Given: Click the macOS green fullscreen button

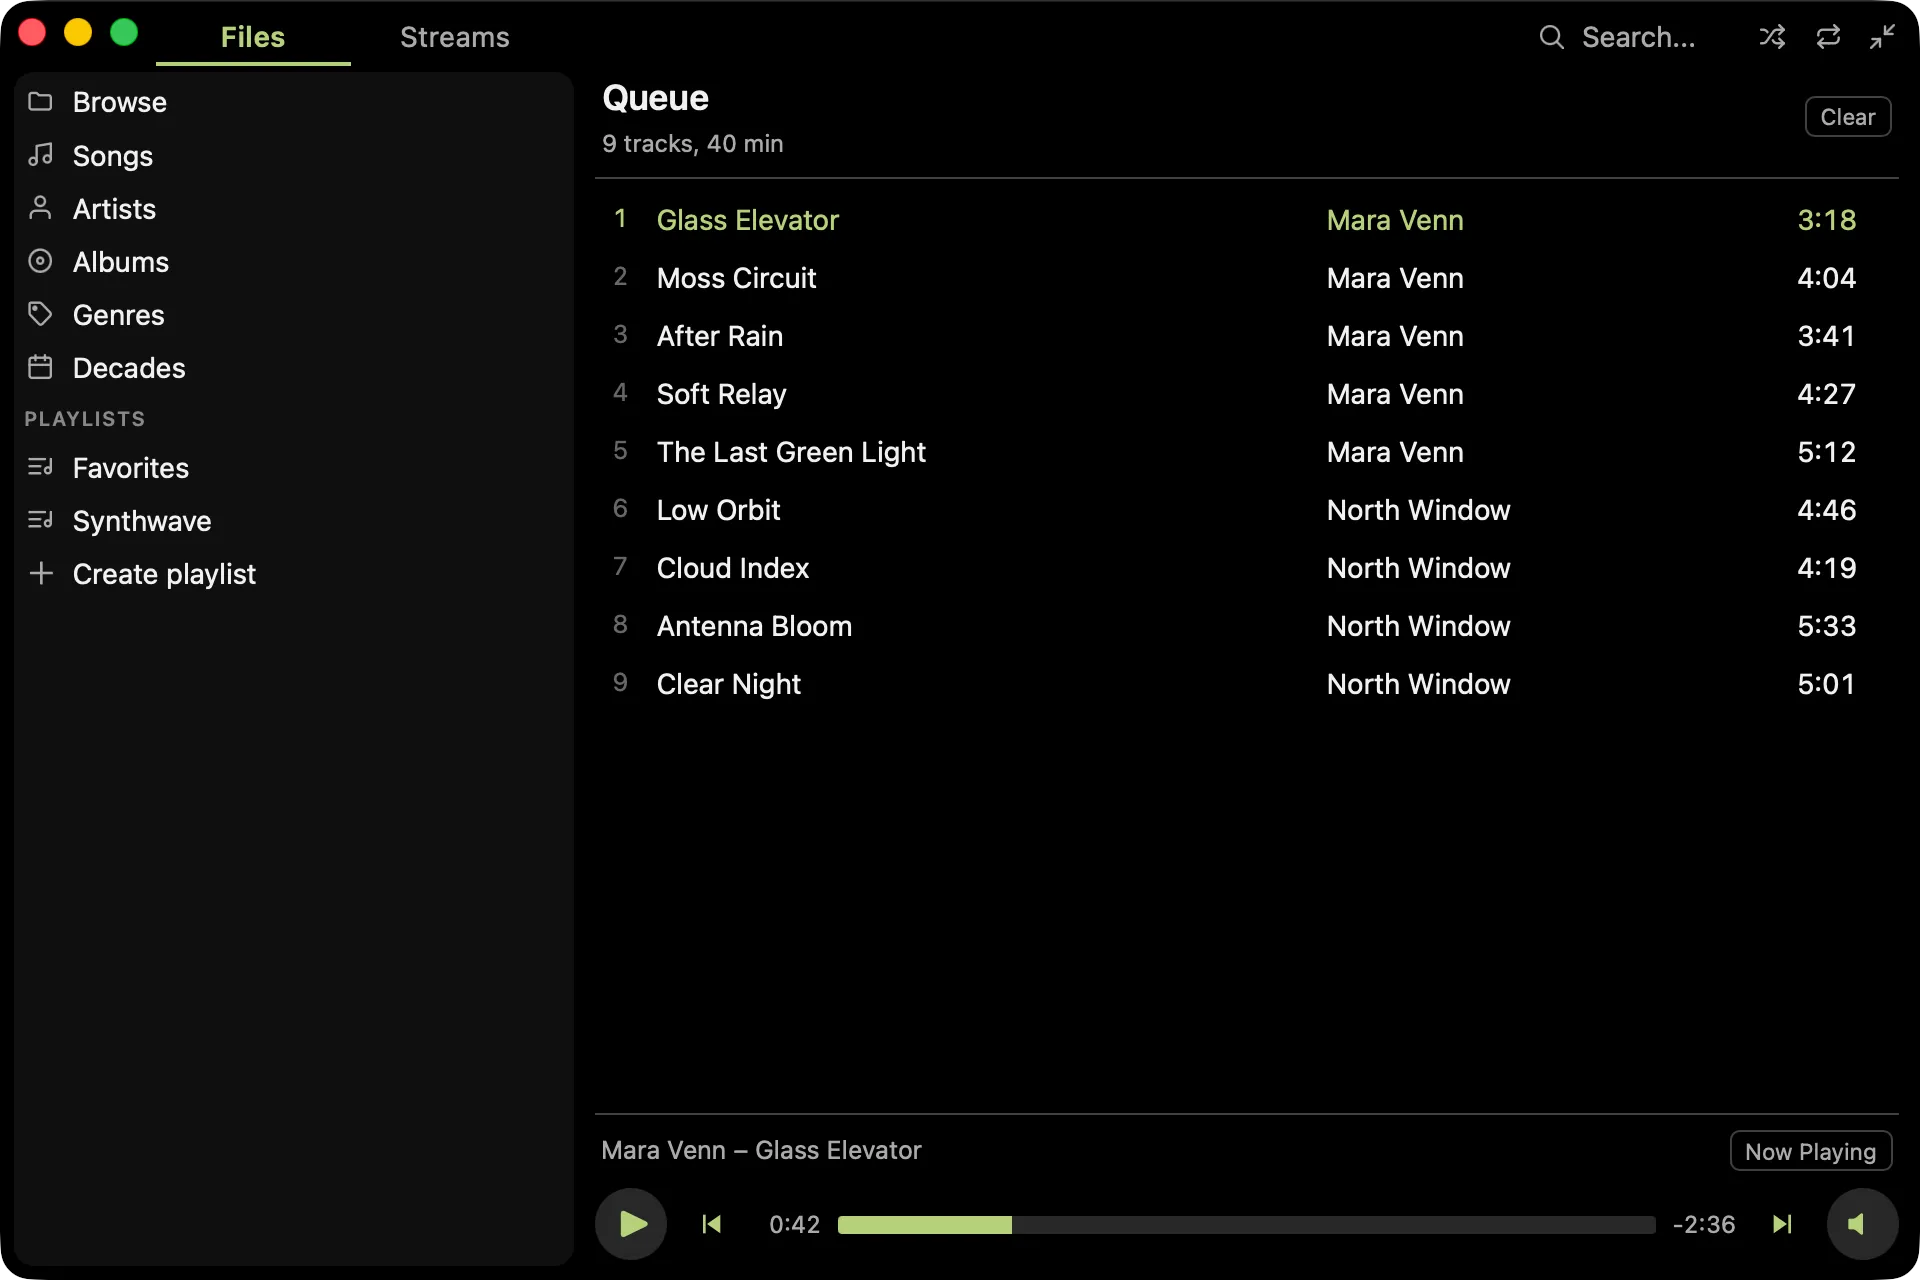Looking at the screenshot, I should click(124, 32).
